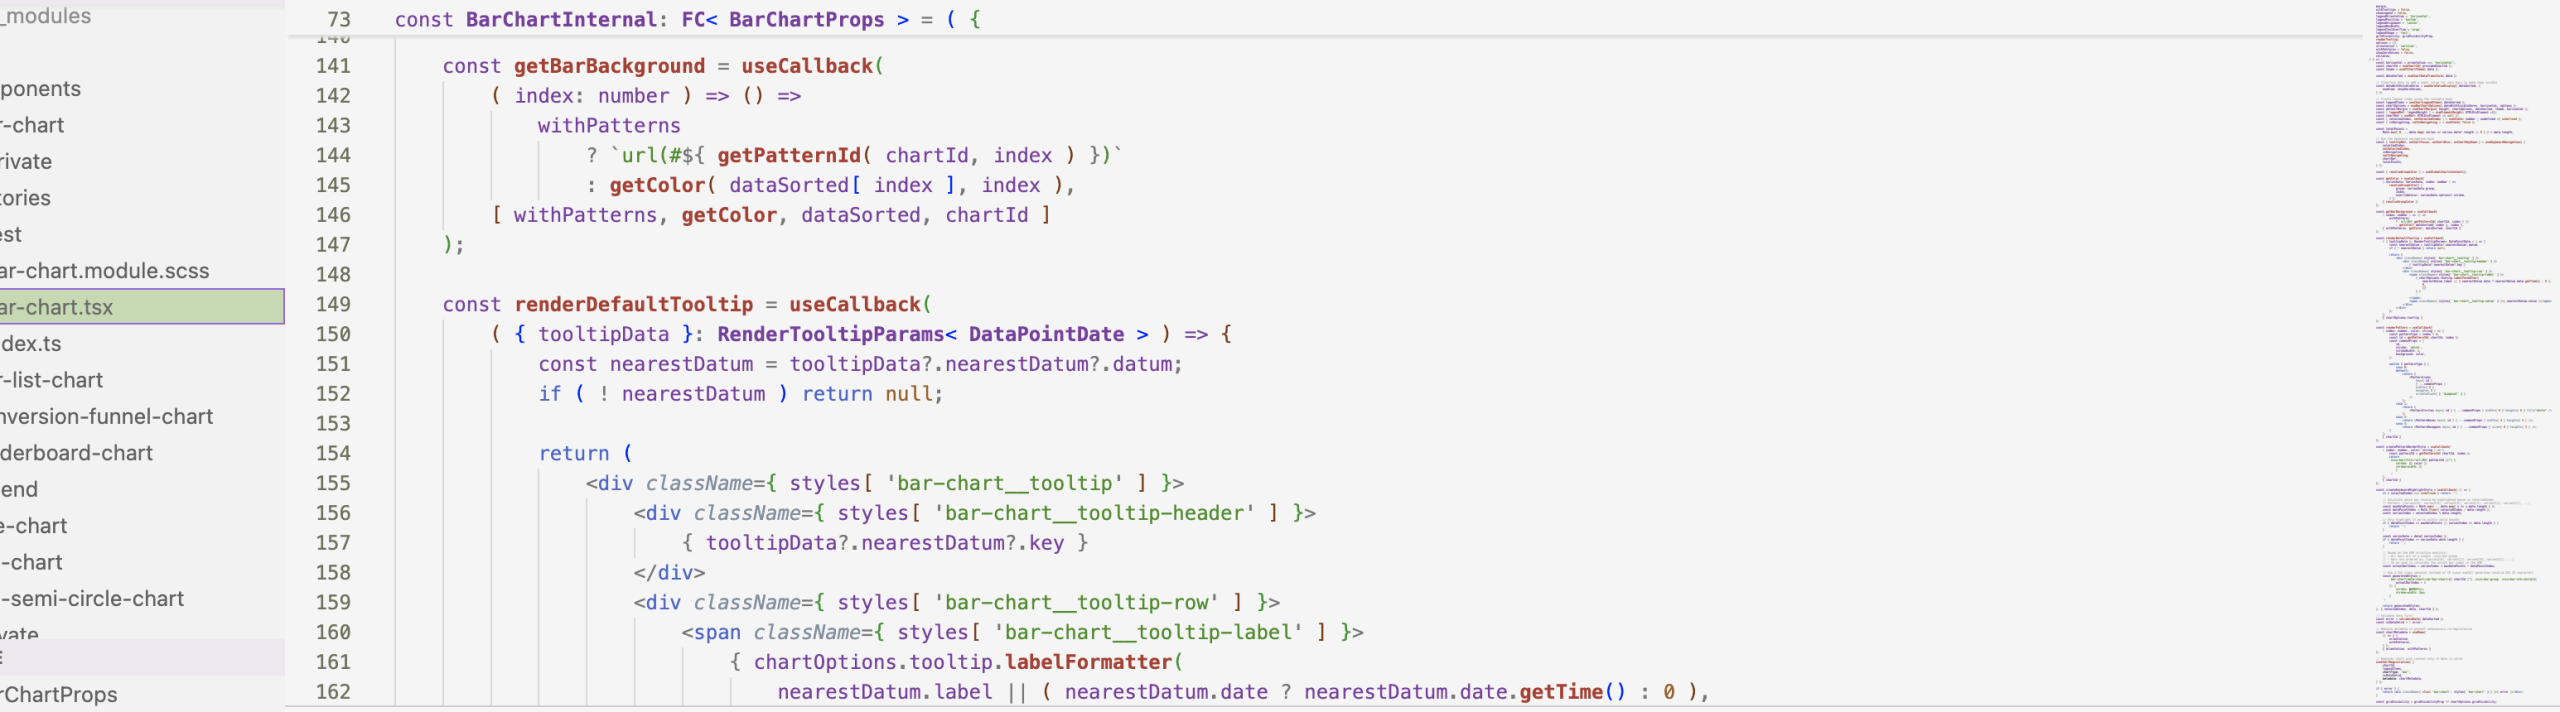Expand the components folder in tree
Viewport: 2560px width, 712px height.
coord(41,89)
